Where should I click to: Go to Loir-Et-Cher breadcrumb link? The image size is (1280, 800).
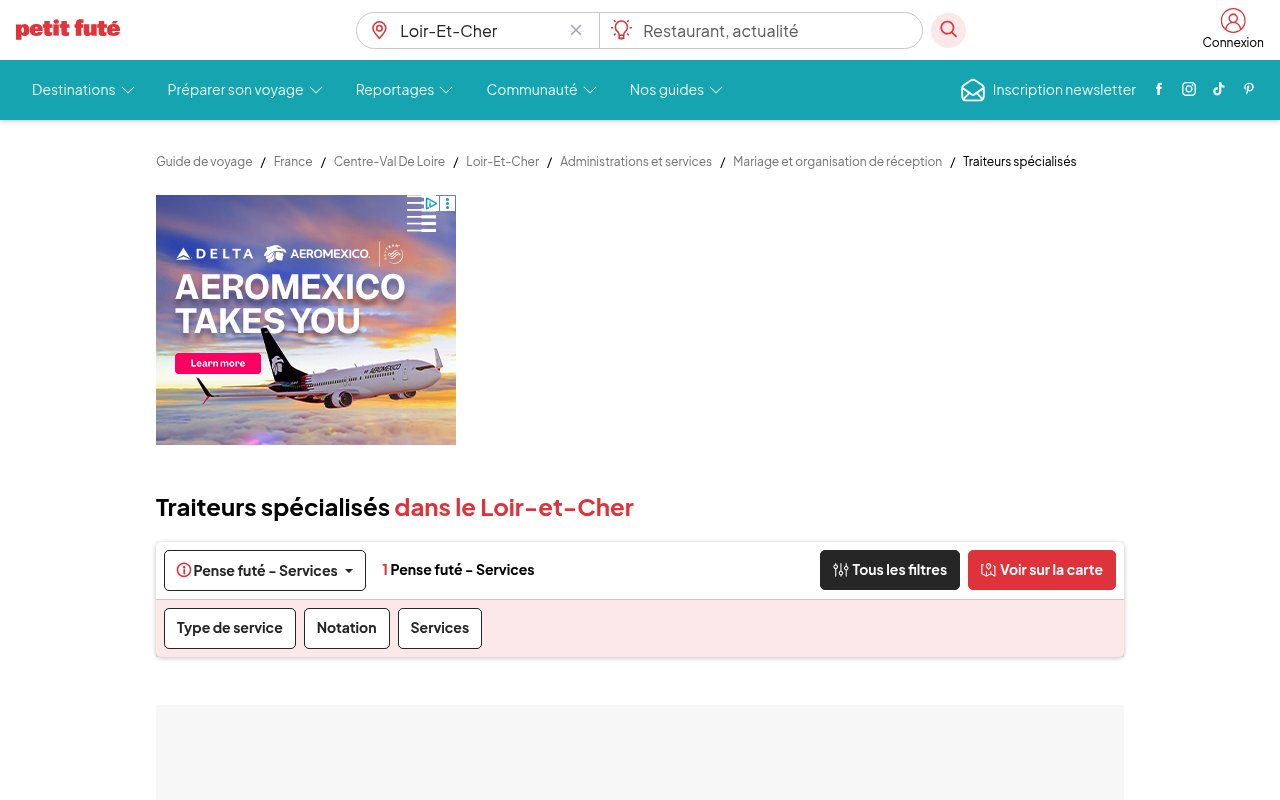pos(502,161)
